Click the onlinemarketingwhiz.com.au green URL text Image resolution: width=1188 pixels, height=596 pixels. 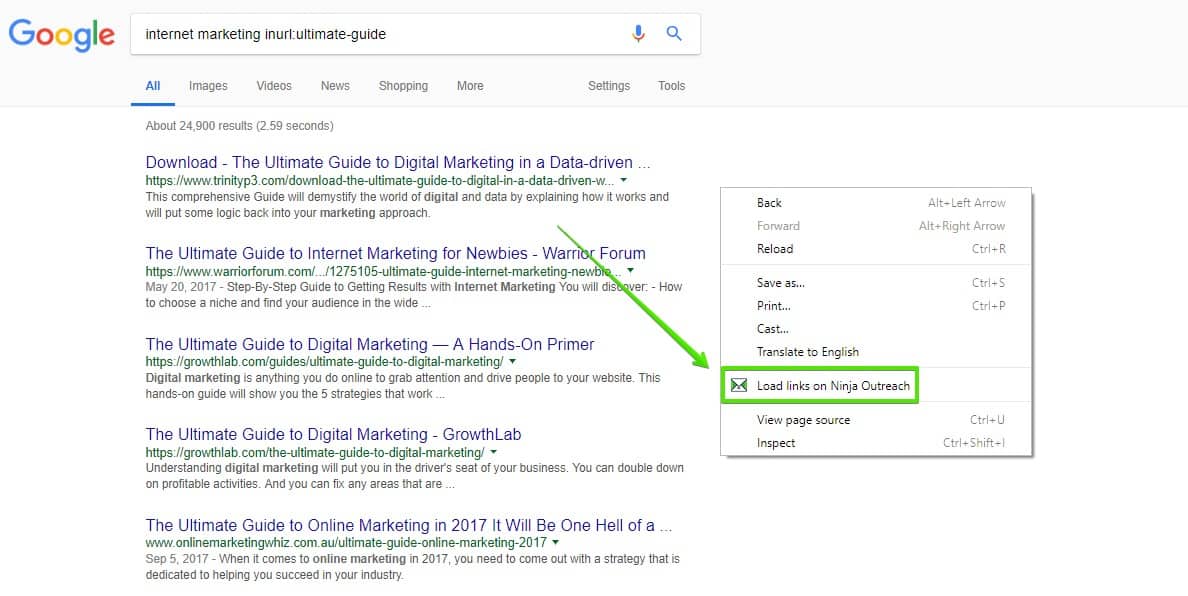click(x=346, y=543)
